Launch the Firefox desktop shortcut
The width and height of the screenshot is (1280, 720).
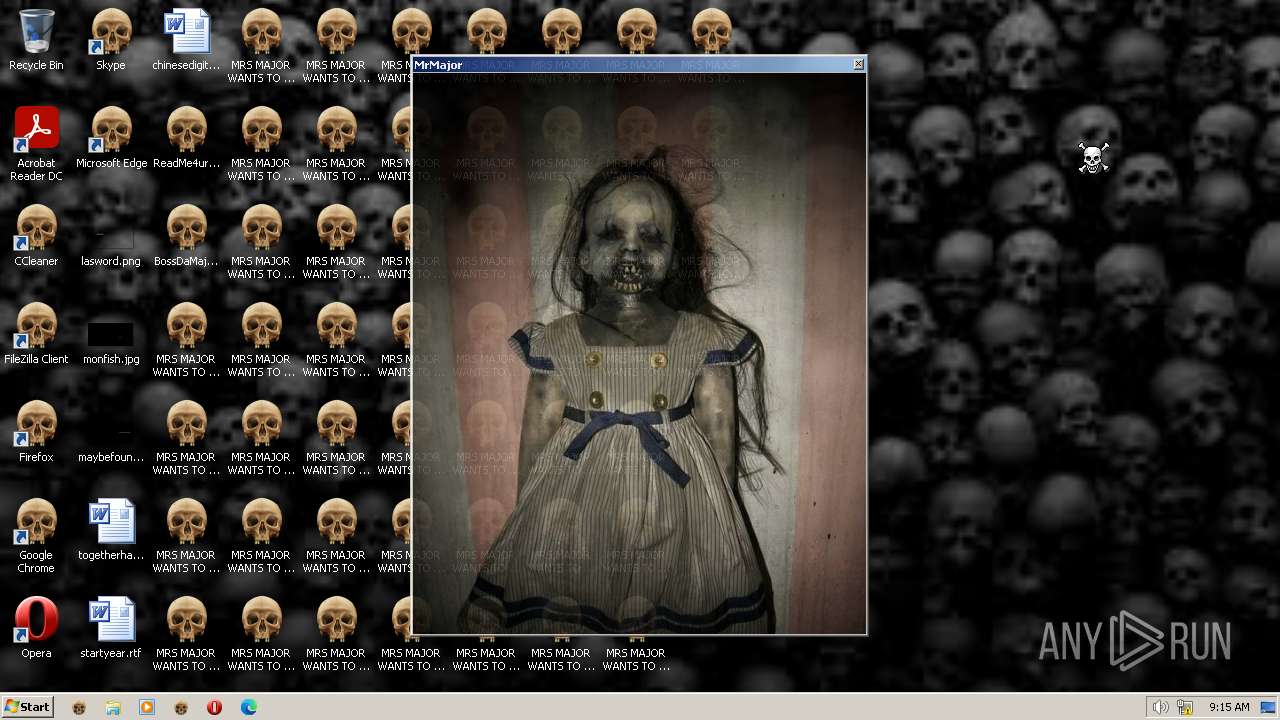click(36, 432)
